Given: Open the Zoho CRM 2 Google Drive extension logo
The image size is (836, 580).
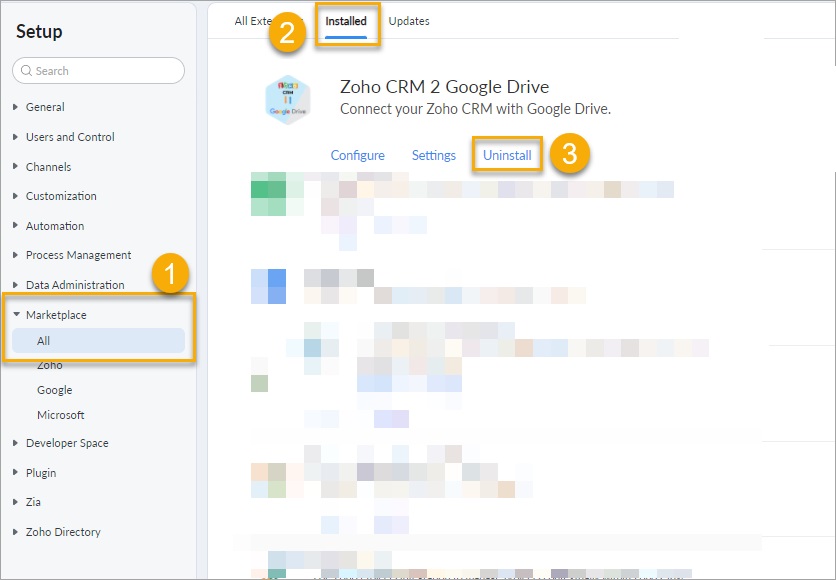Looking at the screenshot, I should pos(288,100).
